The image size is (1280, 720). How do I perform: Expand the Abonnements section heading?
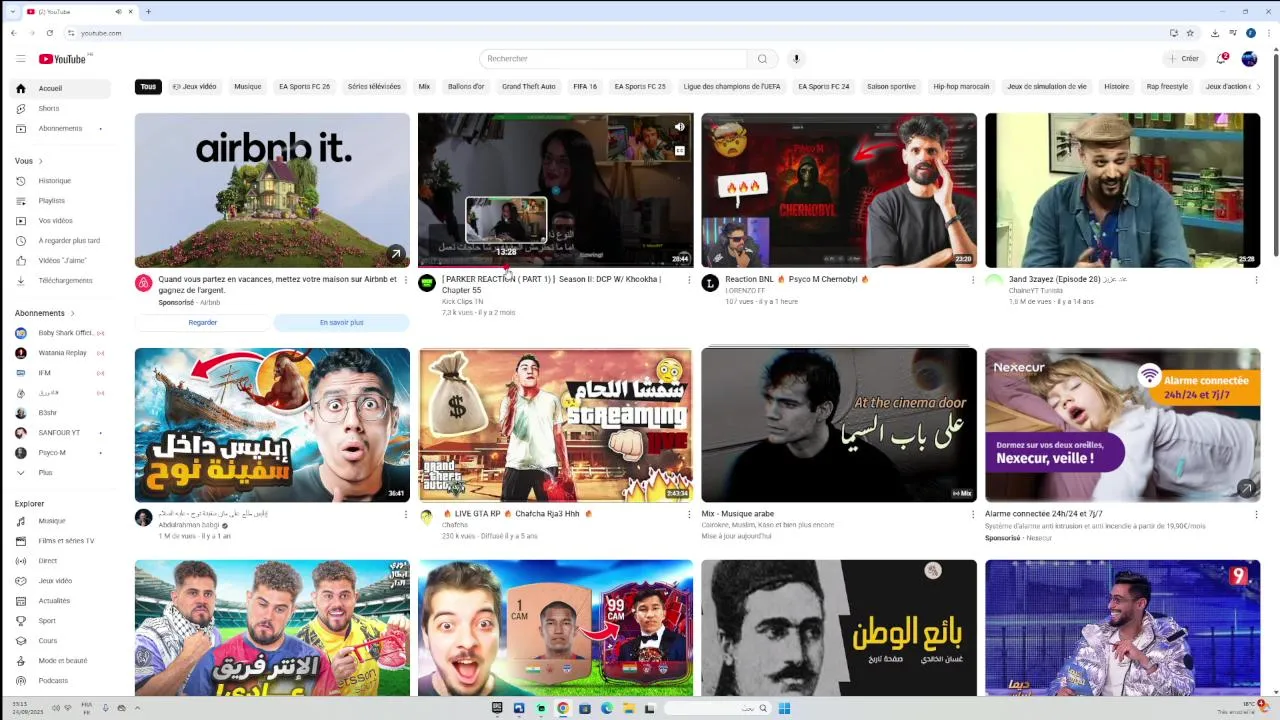click(x=45, y=313)
